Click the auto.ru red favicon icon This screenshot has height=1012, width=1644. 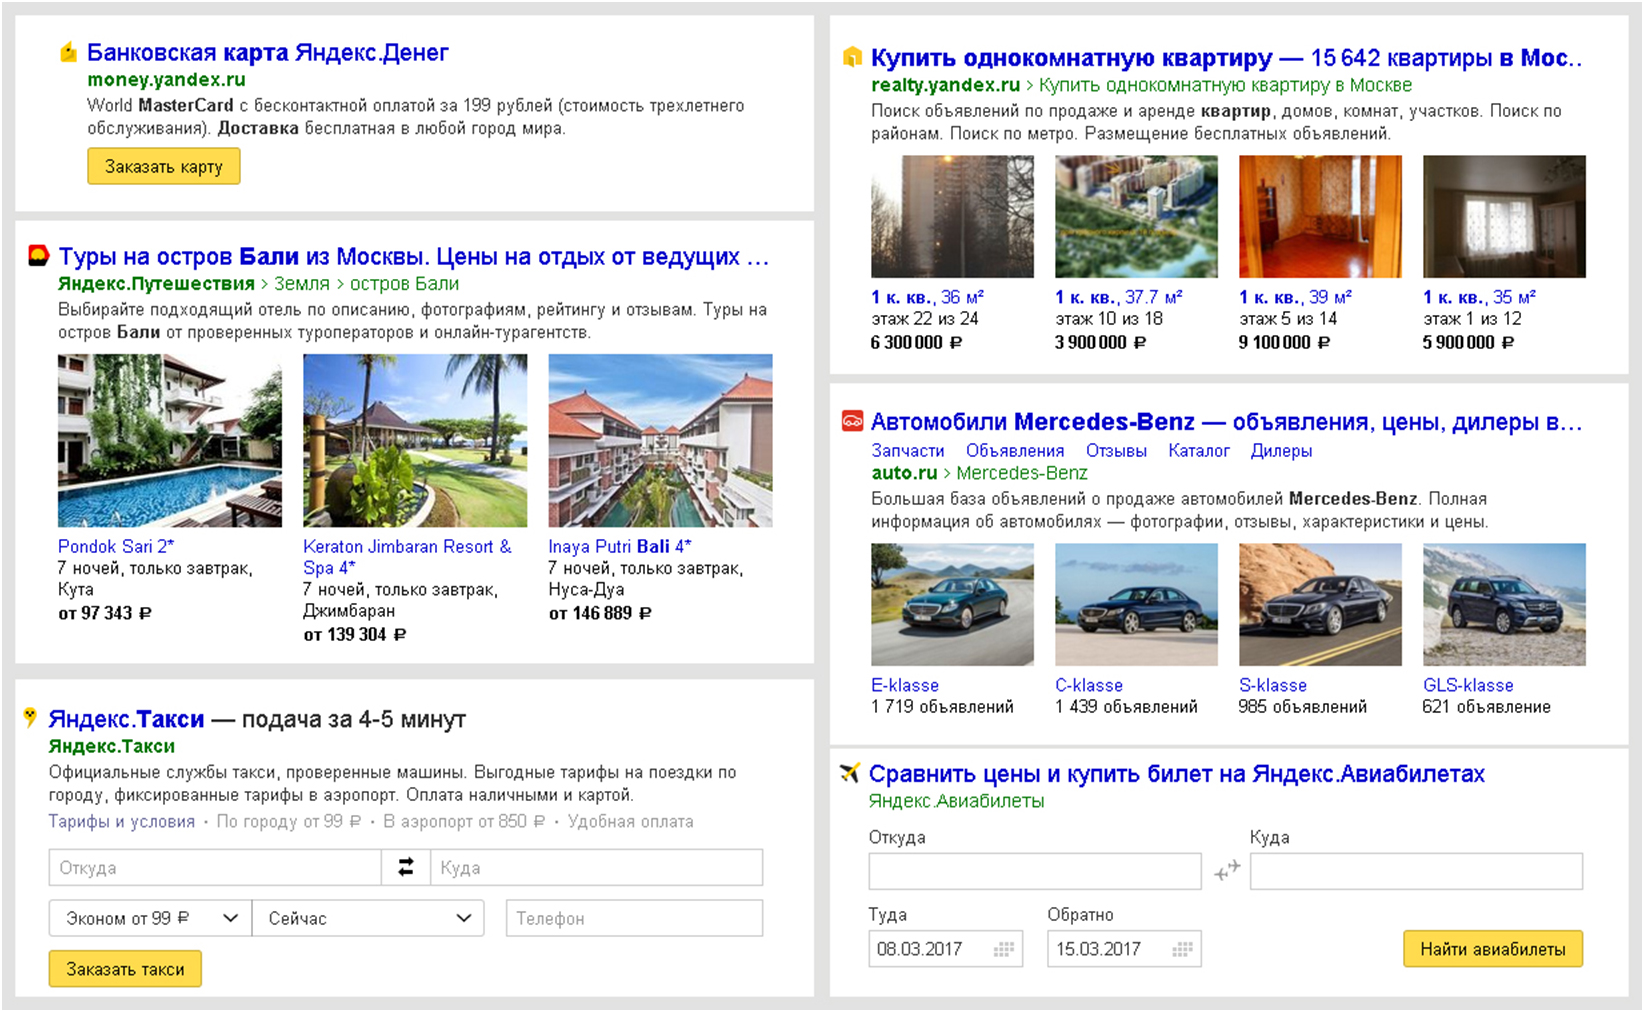[x=852, y=421]
